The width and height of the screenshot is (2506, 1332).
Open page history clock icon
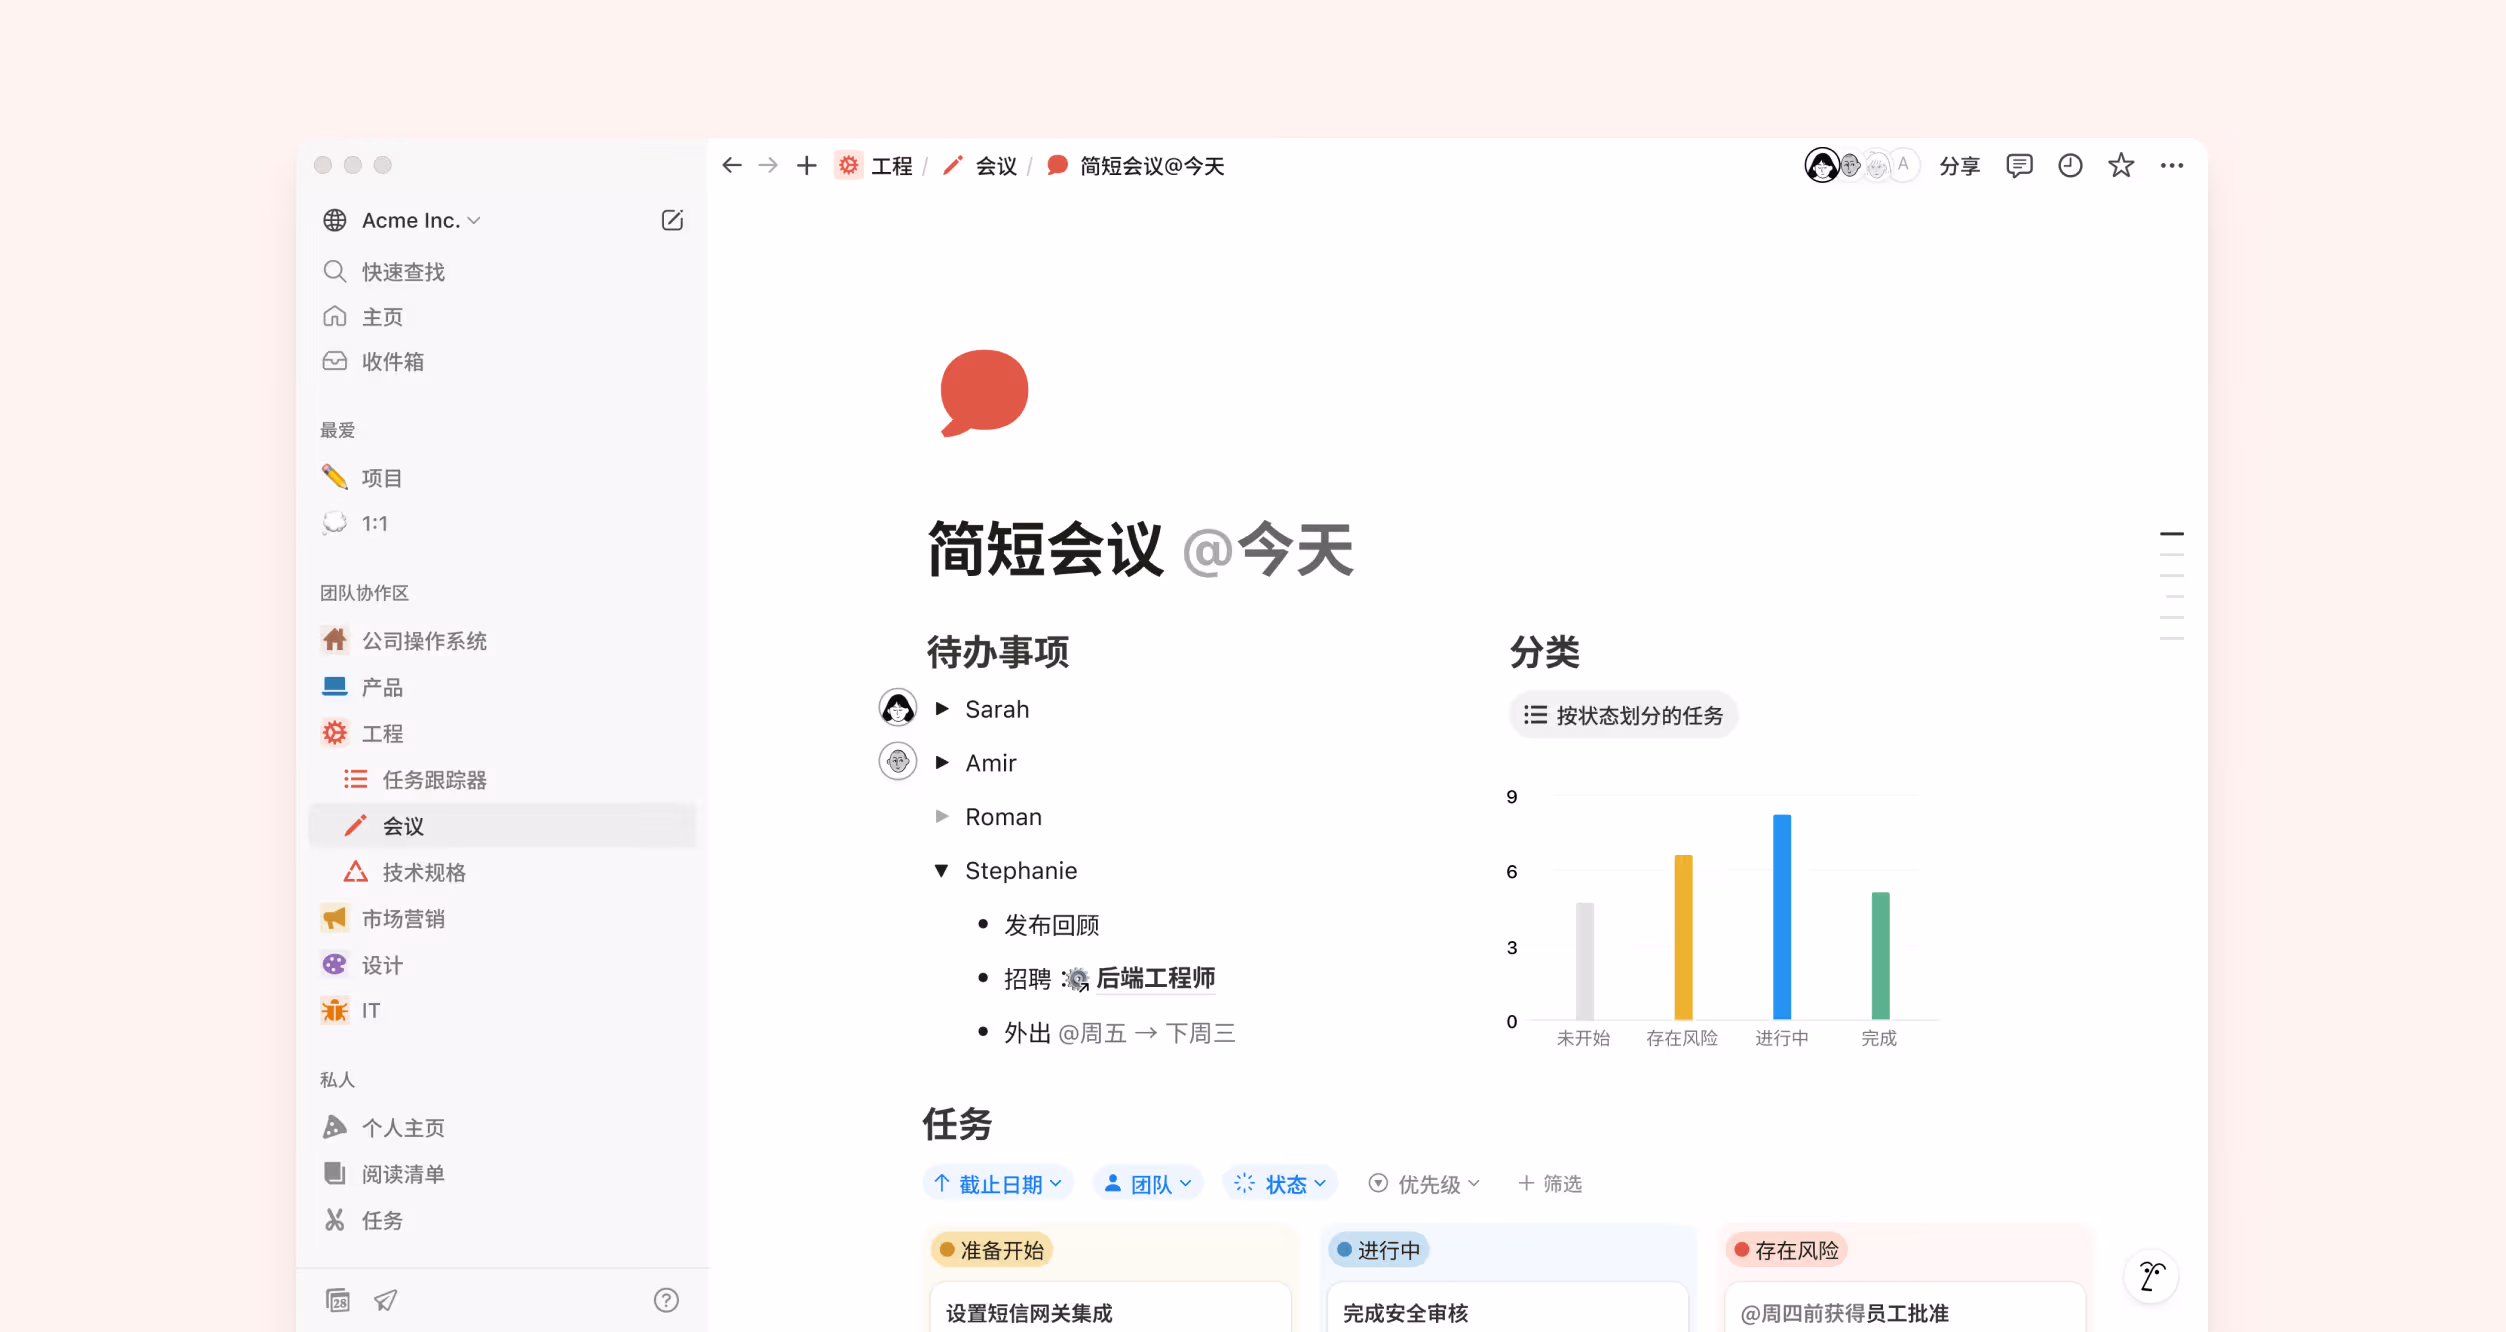pyautogui.click(x=2070, y=166)
